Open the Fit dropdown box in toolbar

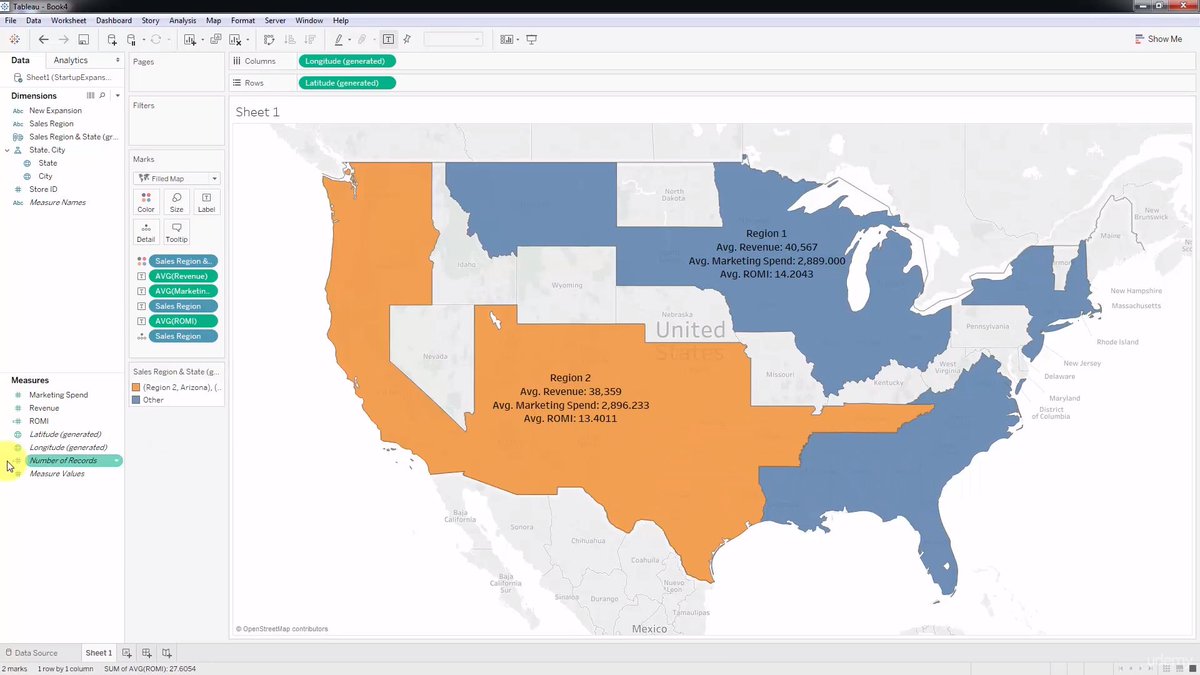(453, 39)
